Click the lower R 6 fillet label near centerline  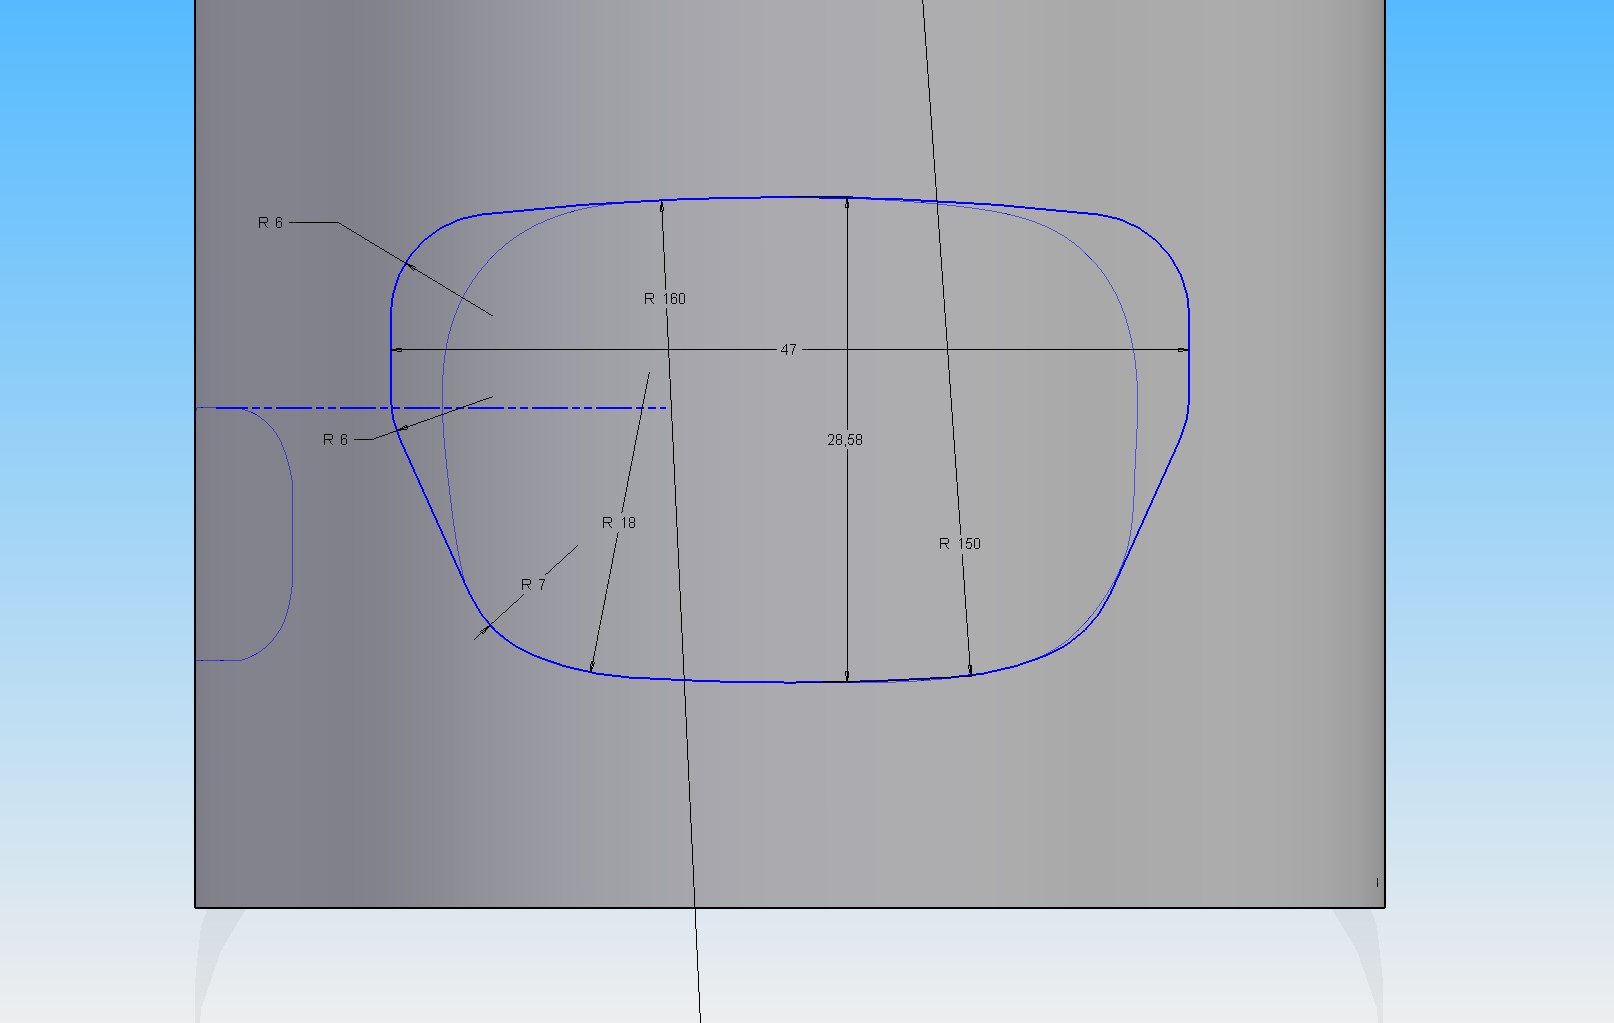pos(335,440)
